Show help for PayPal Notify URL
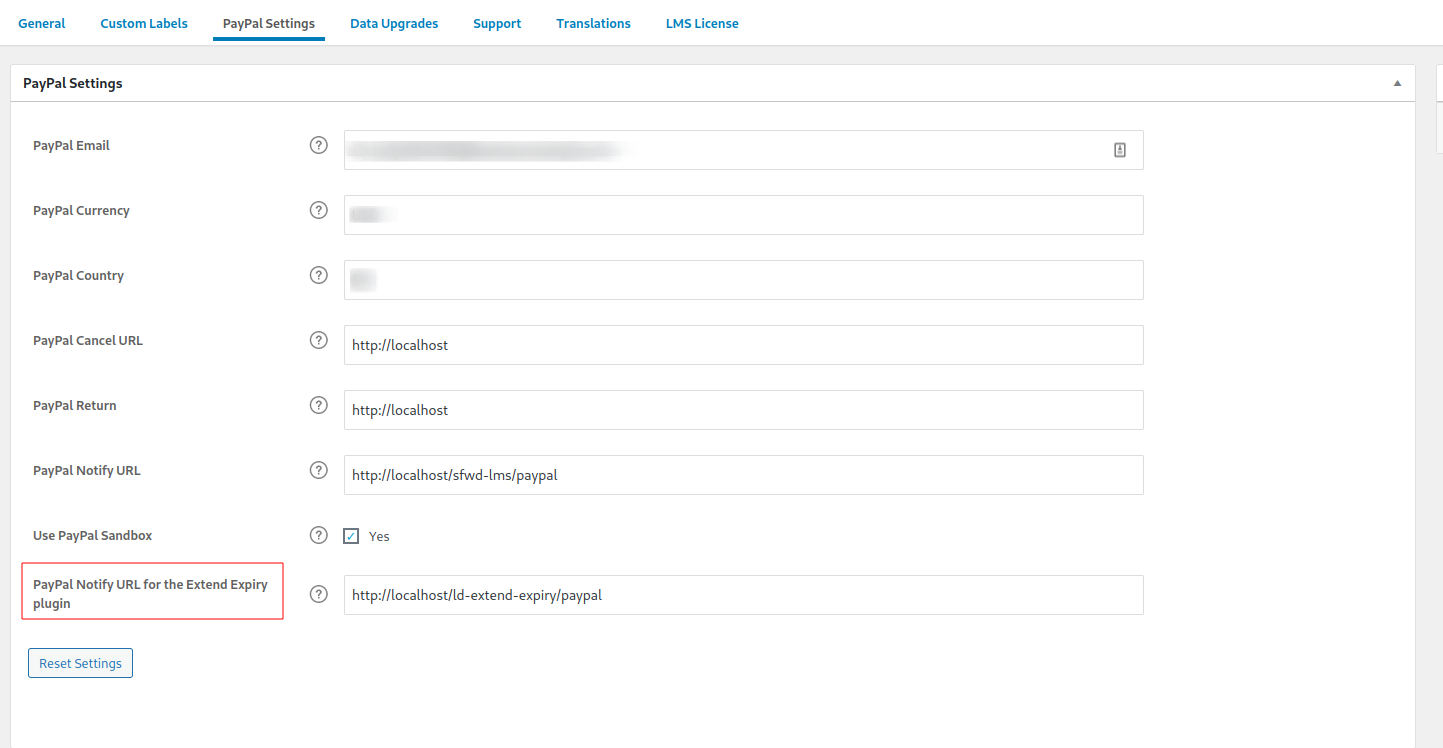 pos(319,470)
